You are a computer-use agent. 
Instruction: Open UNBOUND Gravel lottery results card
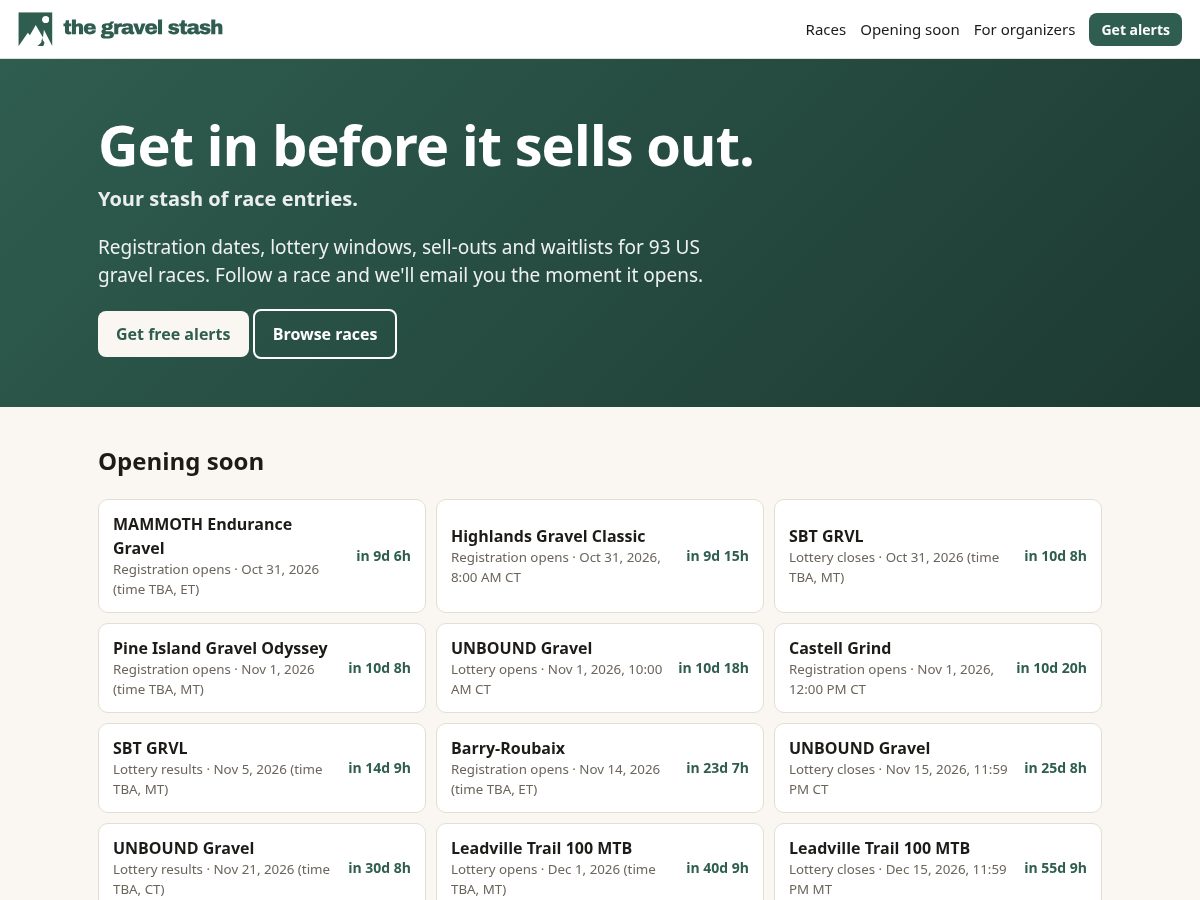click(x=262, y=862)
